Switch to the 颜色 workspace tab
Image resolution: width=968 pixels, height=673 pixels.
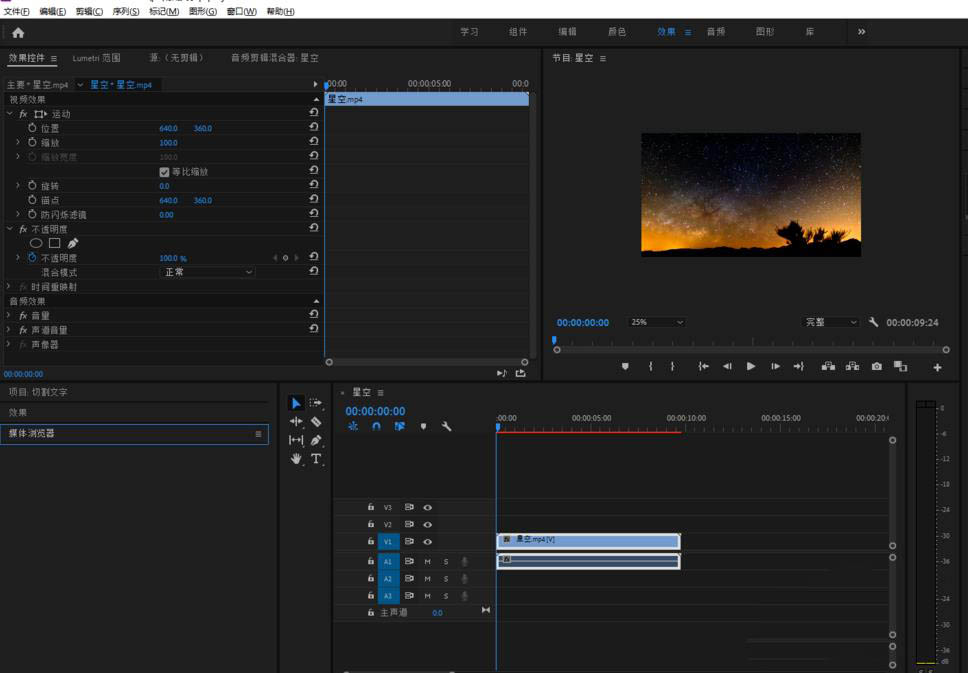(x=617, y=32)
